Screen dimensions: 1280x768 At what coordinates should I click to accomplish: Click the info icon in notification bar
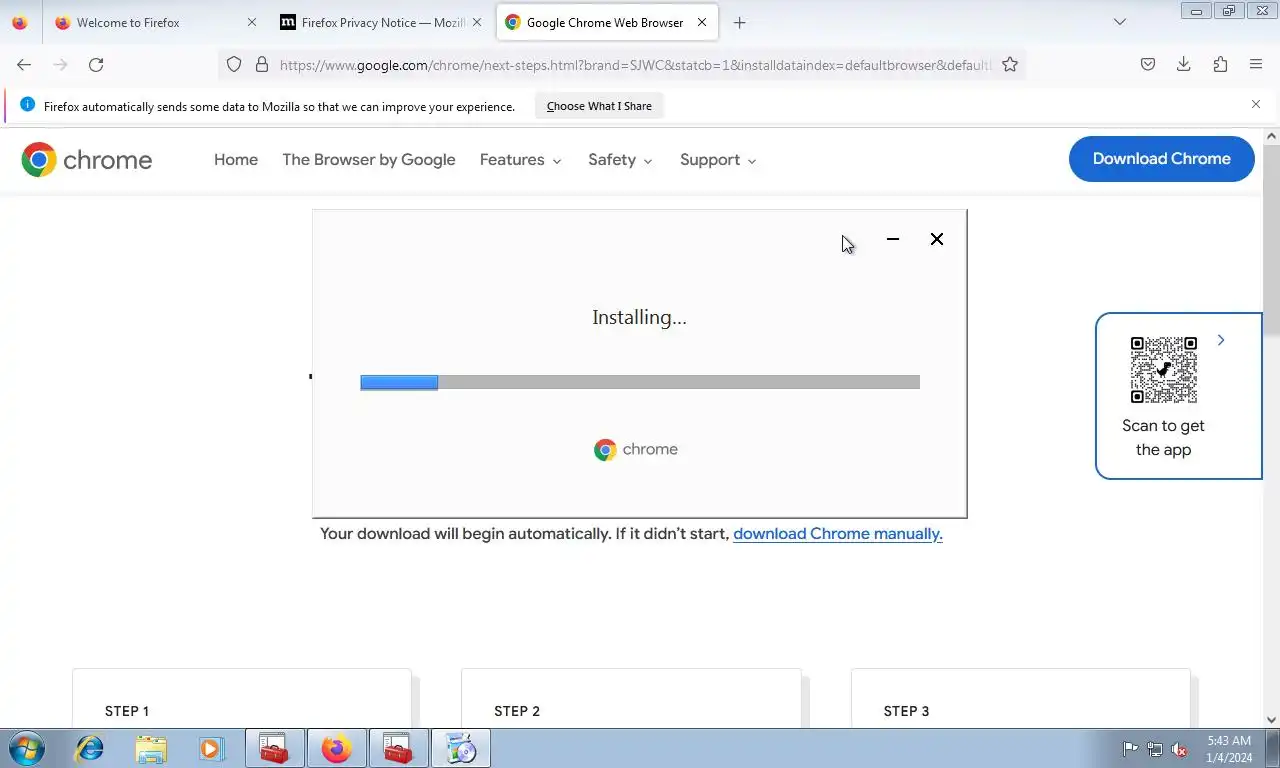(x=27, y=105)
